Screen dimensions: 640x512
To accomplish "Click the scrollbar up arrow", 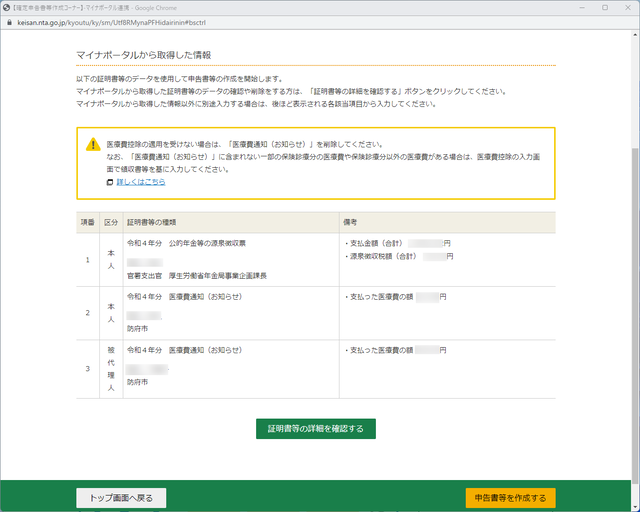I will coord(635,34).
